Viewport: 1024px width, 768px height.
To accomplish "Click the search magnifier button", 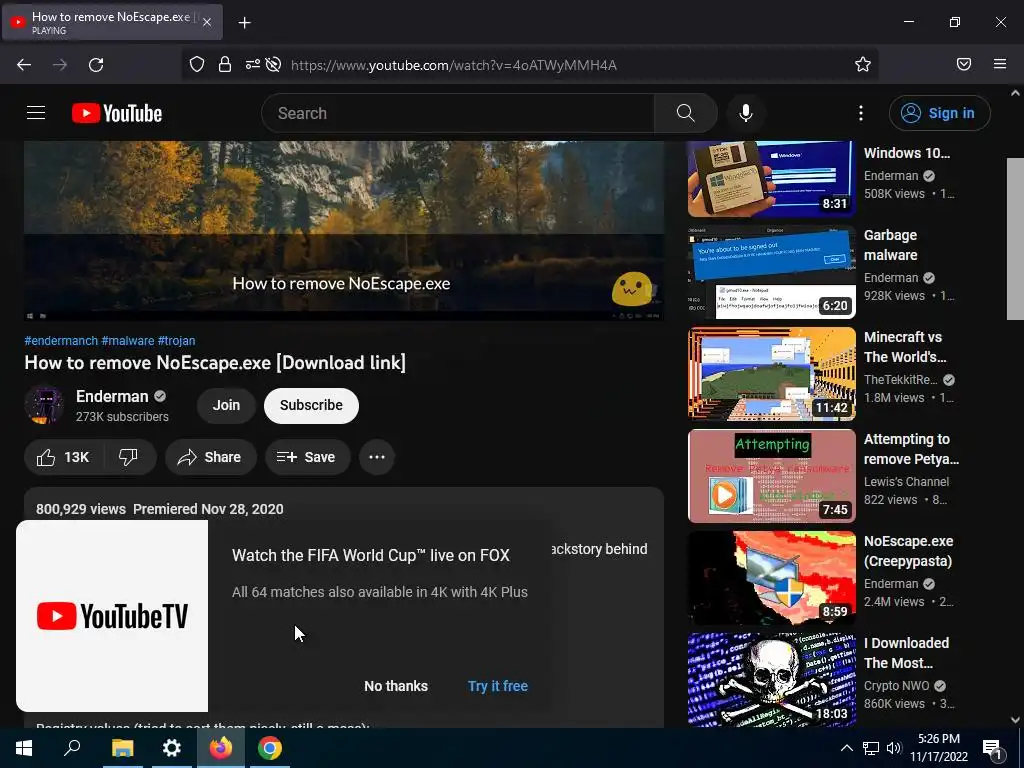I will pos(685,113).
